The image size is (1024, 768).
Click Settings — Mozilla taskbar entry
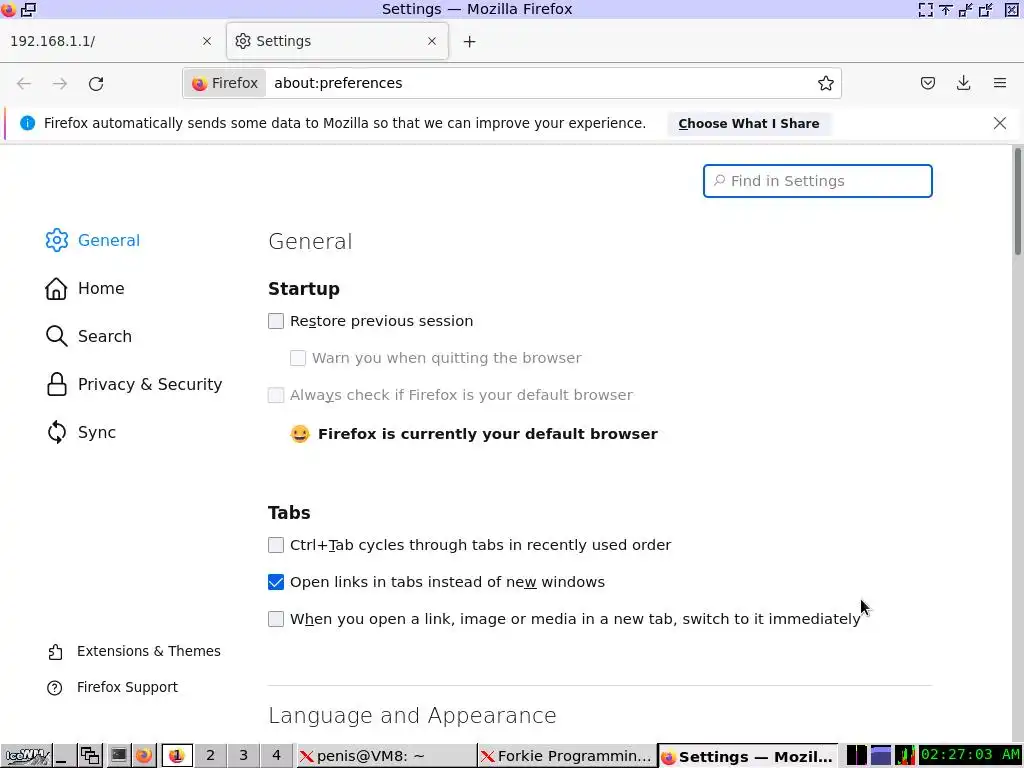pos(747,756)
